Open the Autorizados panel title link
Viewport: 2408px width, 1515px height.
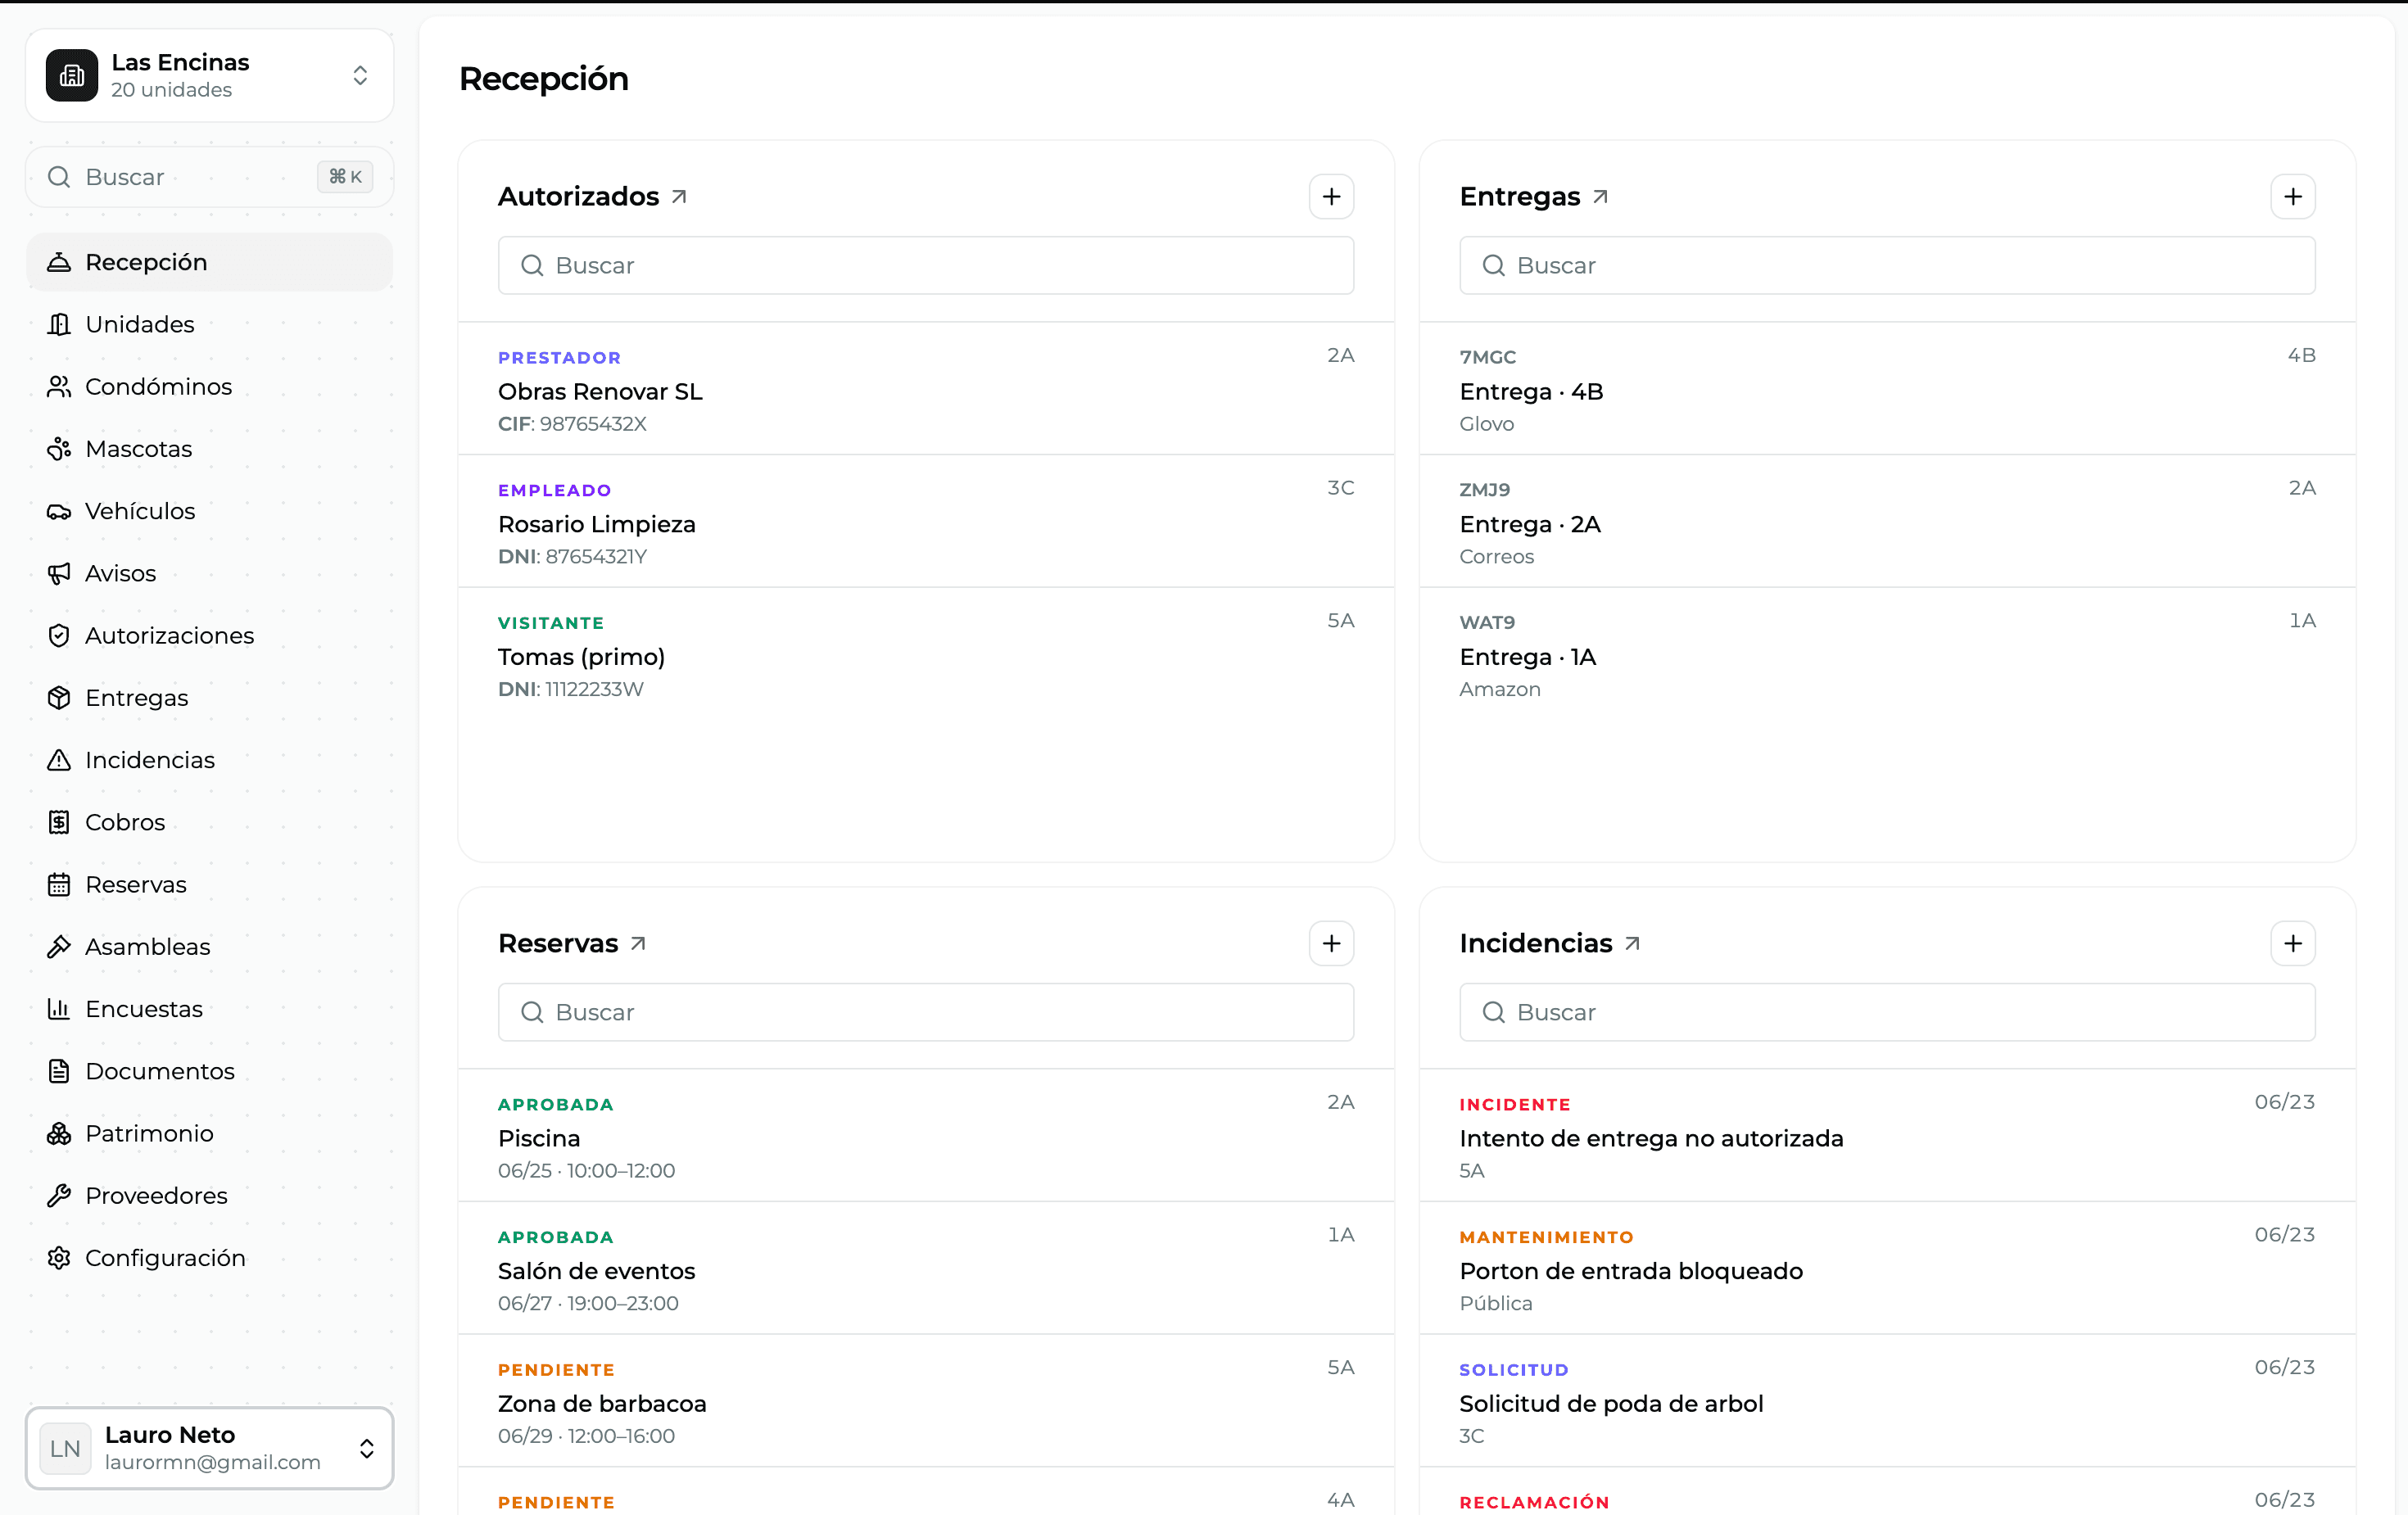click(592, 196)
